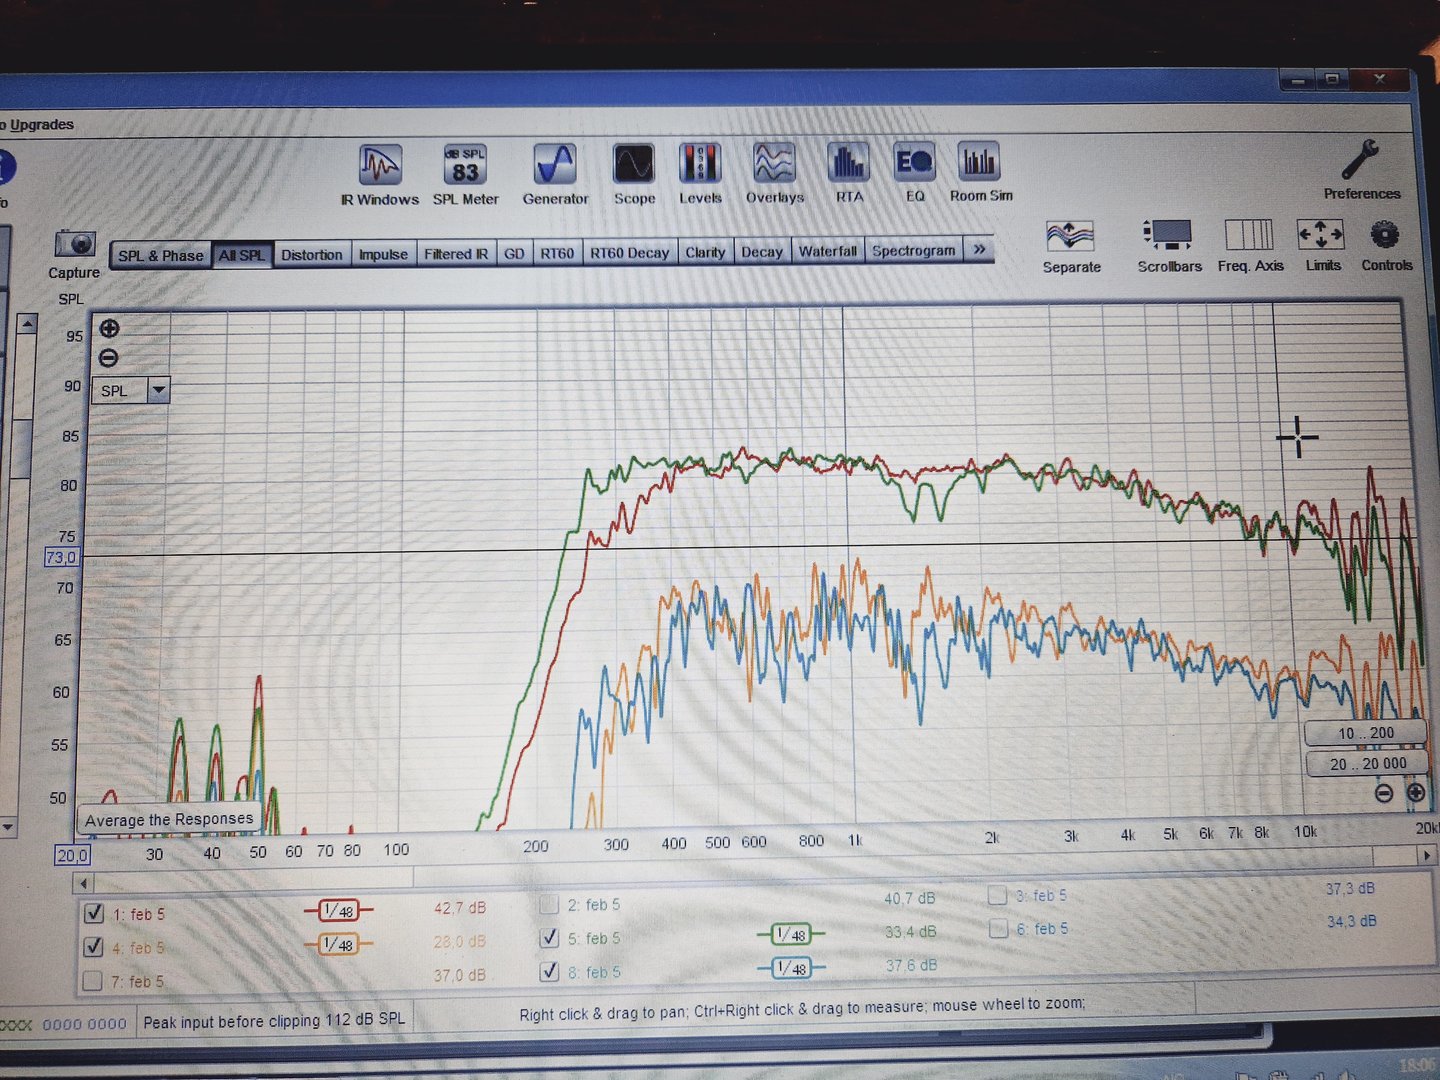Zoom in vertical axis with plus icon
Image resolution: width=1440 pixels, height=1080 pixels.
109,328
